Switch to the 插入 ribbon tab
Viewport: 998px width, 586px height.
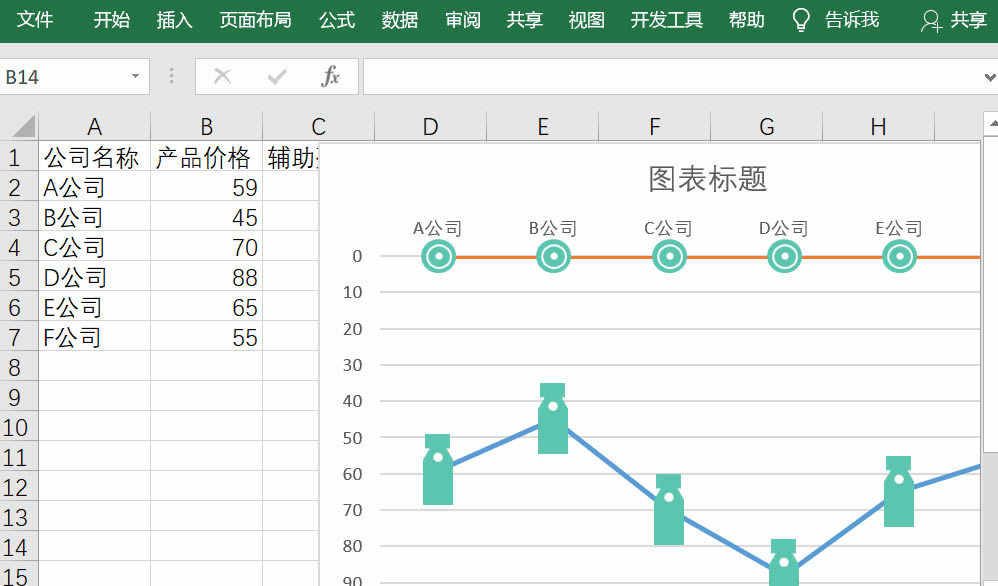click(x=173, y=19)
